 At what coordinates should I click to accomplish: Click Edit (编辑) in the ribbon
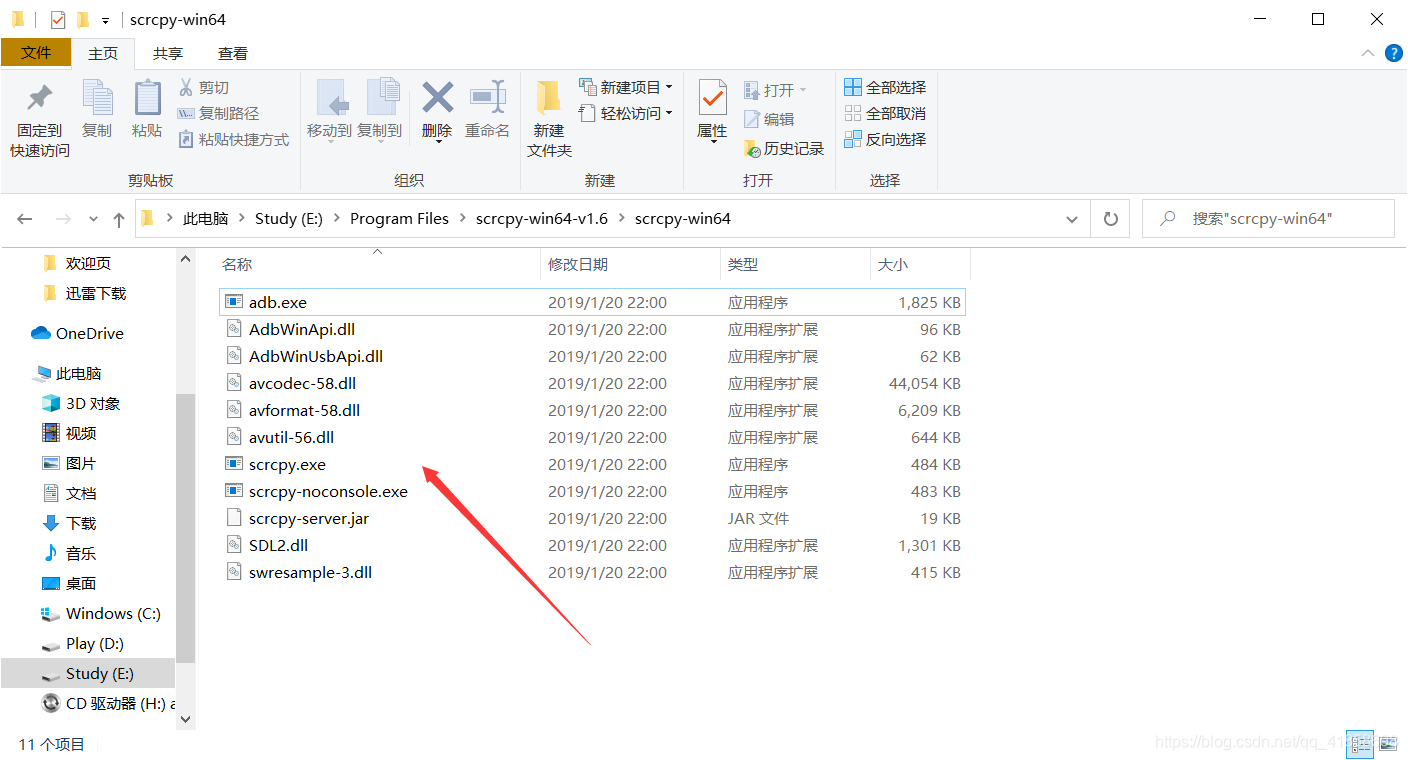(769, 119)
